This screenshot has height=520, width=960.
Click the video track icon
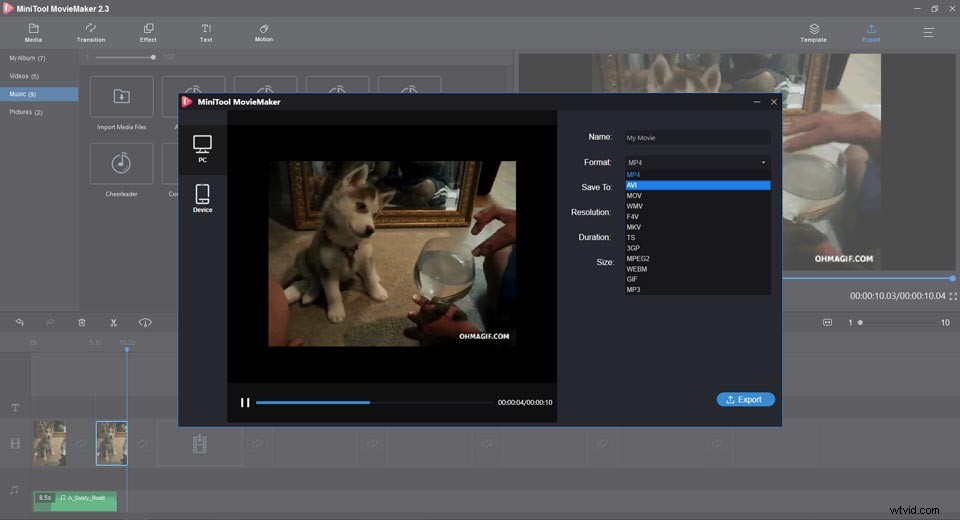[15, 443]
